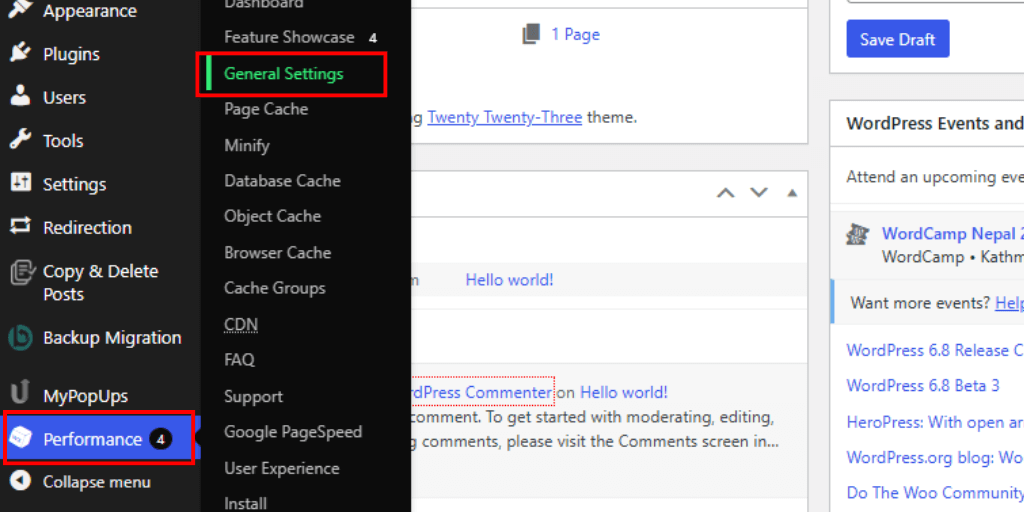Click the WordPress Events widget heading
Screen dimensions: 1024x512
tap(935, 123)
